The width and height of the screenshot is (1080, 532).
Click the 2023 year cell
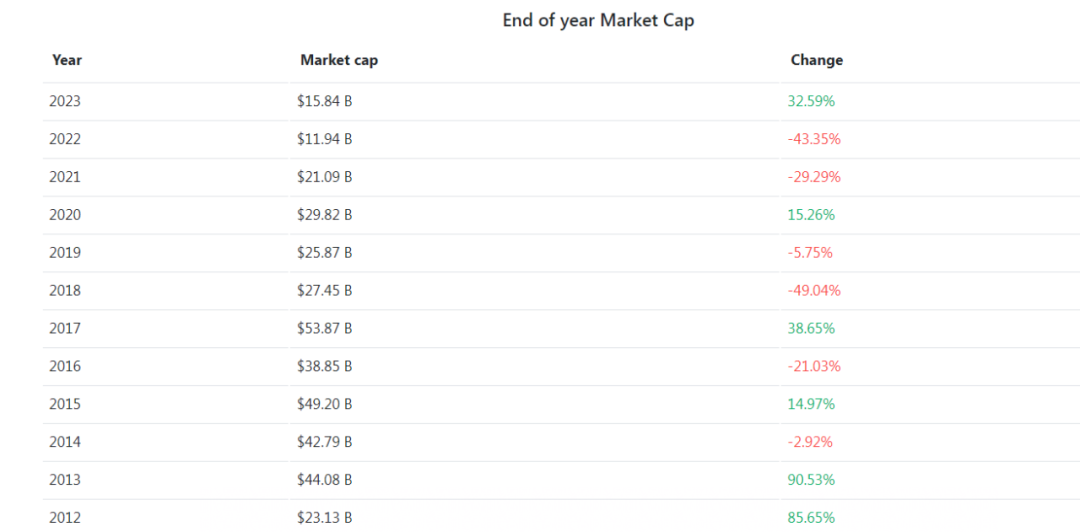[65, 101]
